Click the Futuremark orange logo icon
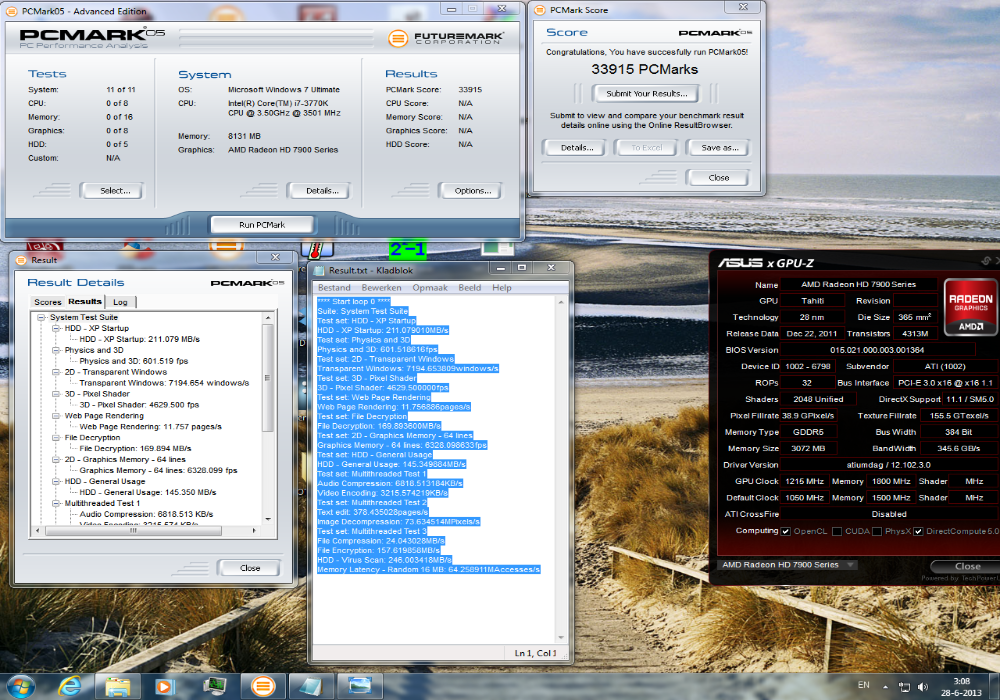Screen dimensions: 1000x700 point(397,39)
